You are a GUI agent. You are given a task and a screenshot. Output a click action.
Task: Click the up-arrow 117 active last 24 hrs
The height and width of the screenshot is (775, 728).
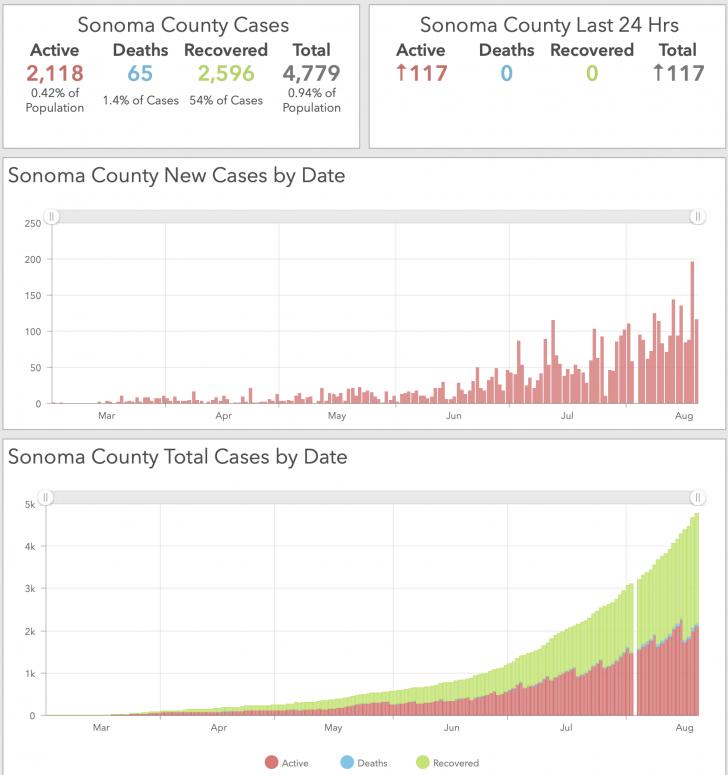pyautogui.click(x=421, y=73)
